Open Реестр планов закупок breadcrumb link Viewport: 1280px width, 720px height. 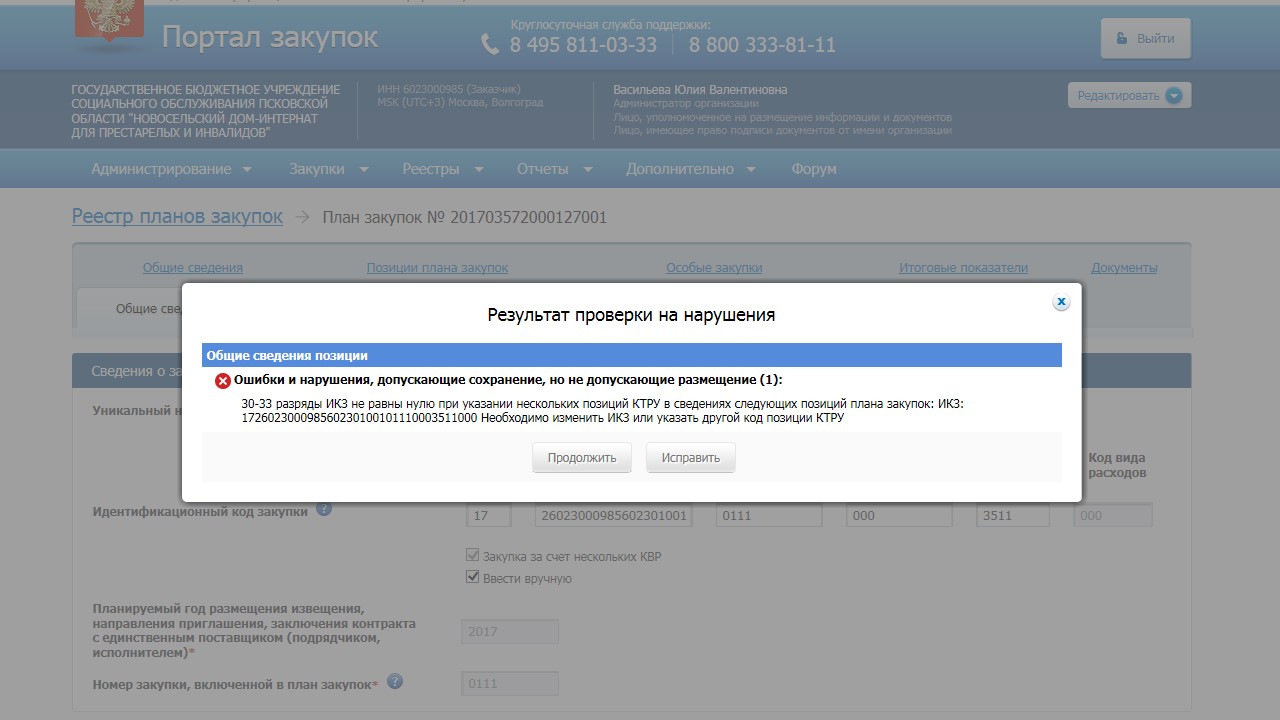[177, 217]
